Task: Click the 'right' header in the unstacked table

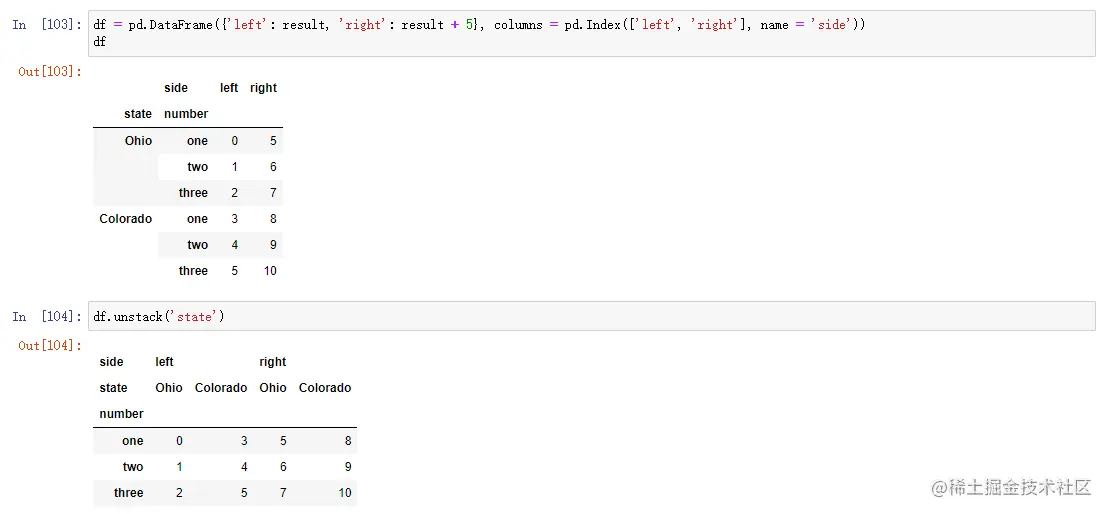Action: [272, 362]
